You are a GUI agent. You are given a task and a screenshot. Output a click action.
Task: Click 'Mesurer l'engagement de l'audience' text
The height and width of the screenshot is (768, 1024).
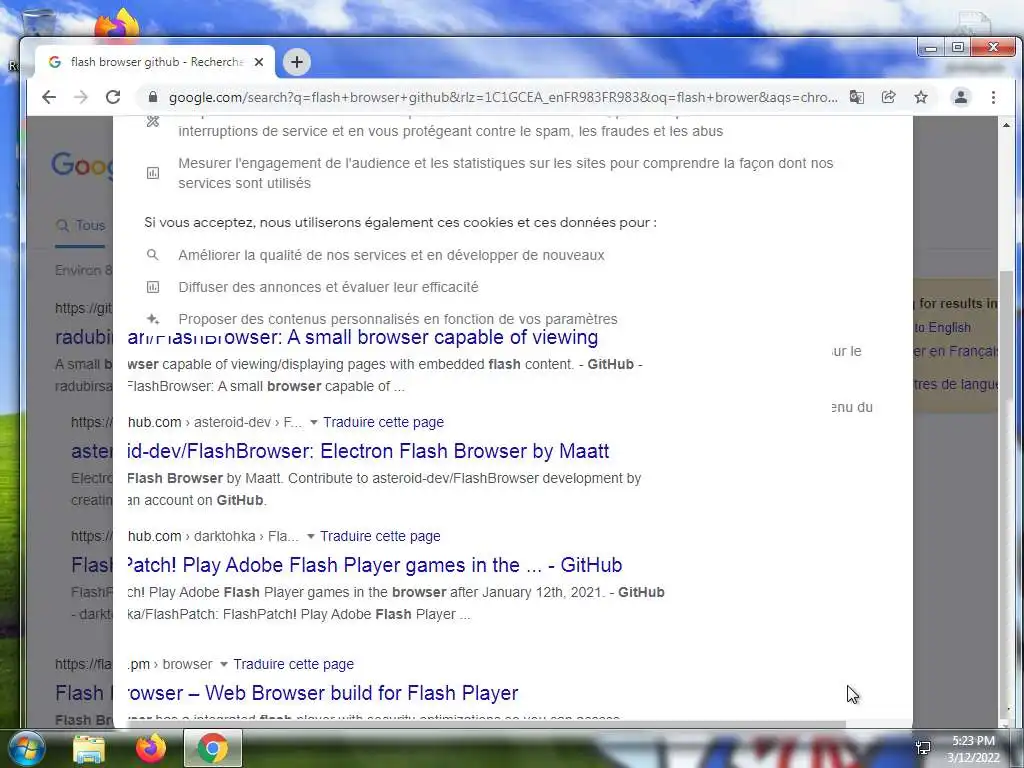(x=505, y=173)
